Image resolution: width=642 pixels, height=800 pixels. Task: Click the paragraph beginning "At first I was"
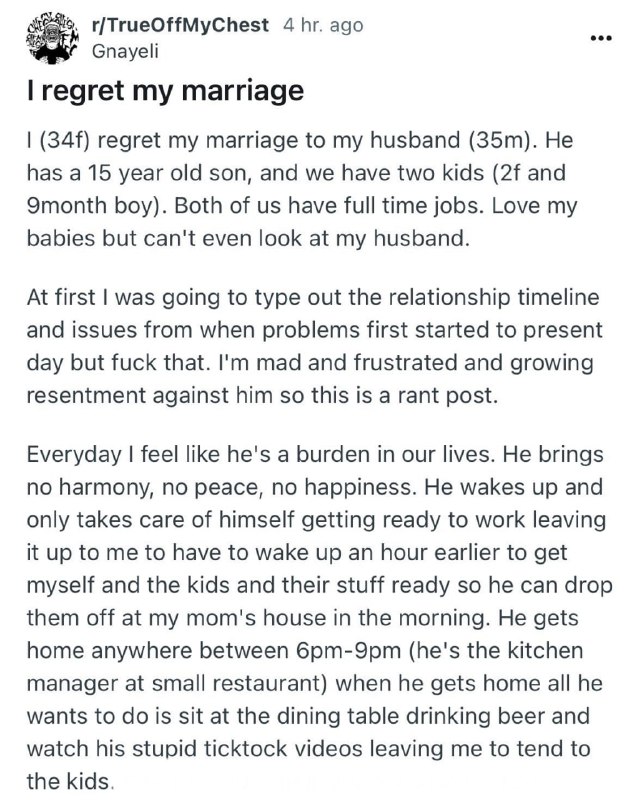tap(314, 346)
